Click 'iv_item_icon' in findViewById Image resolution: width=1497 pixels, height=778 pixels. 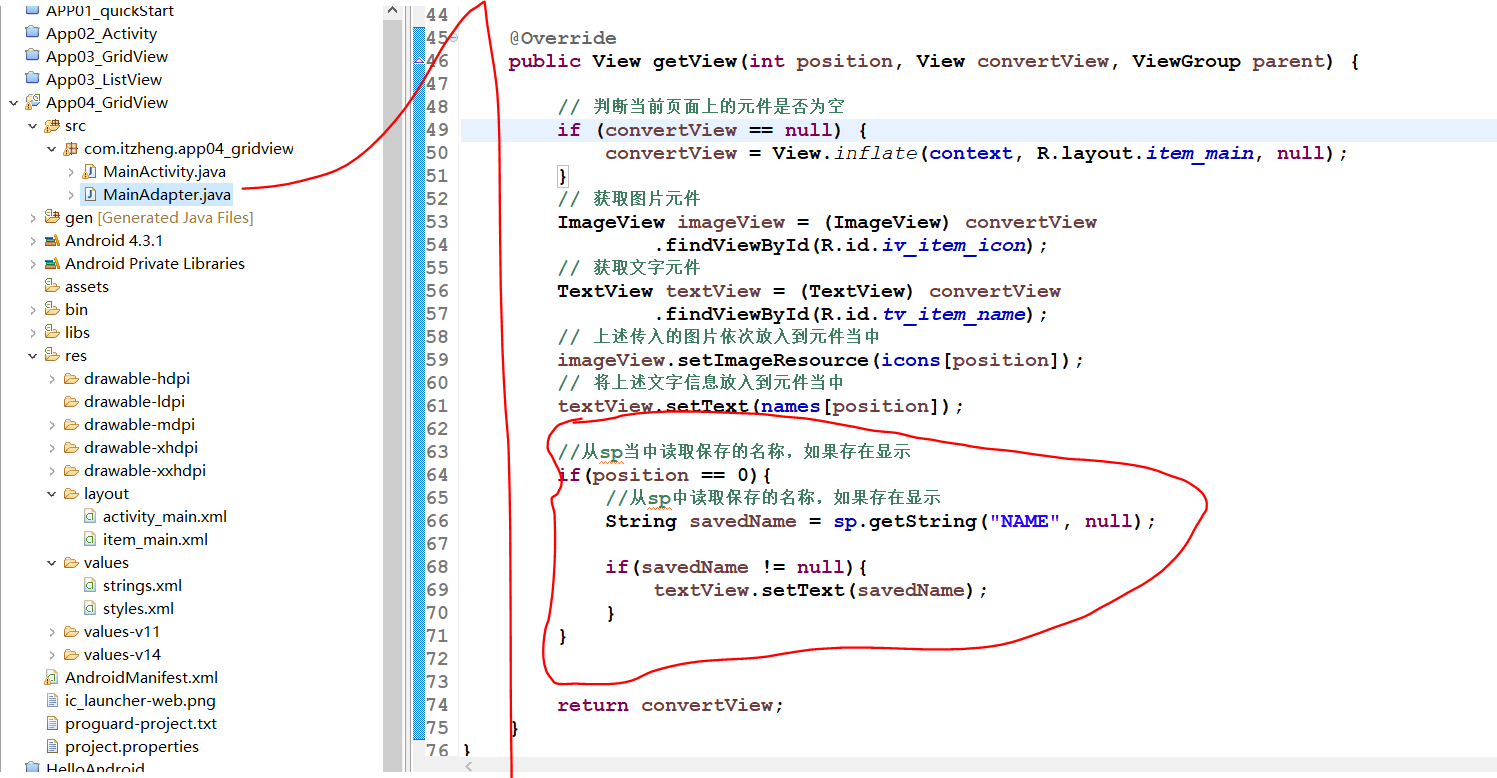point(953,245)
